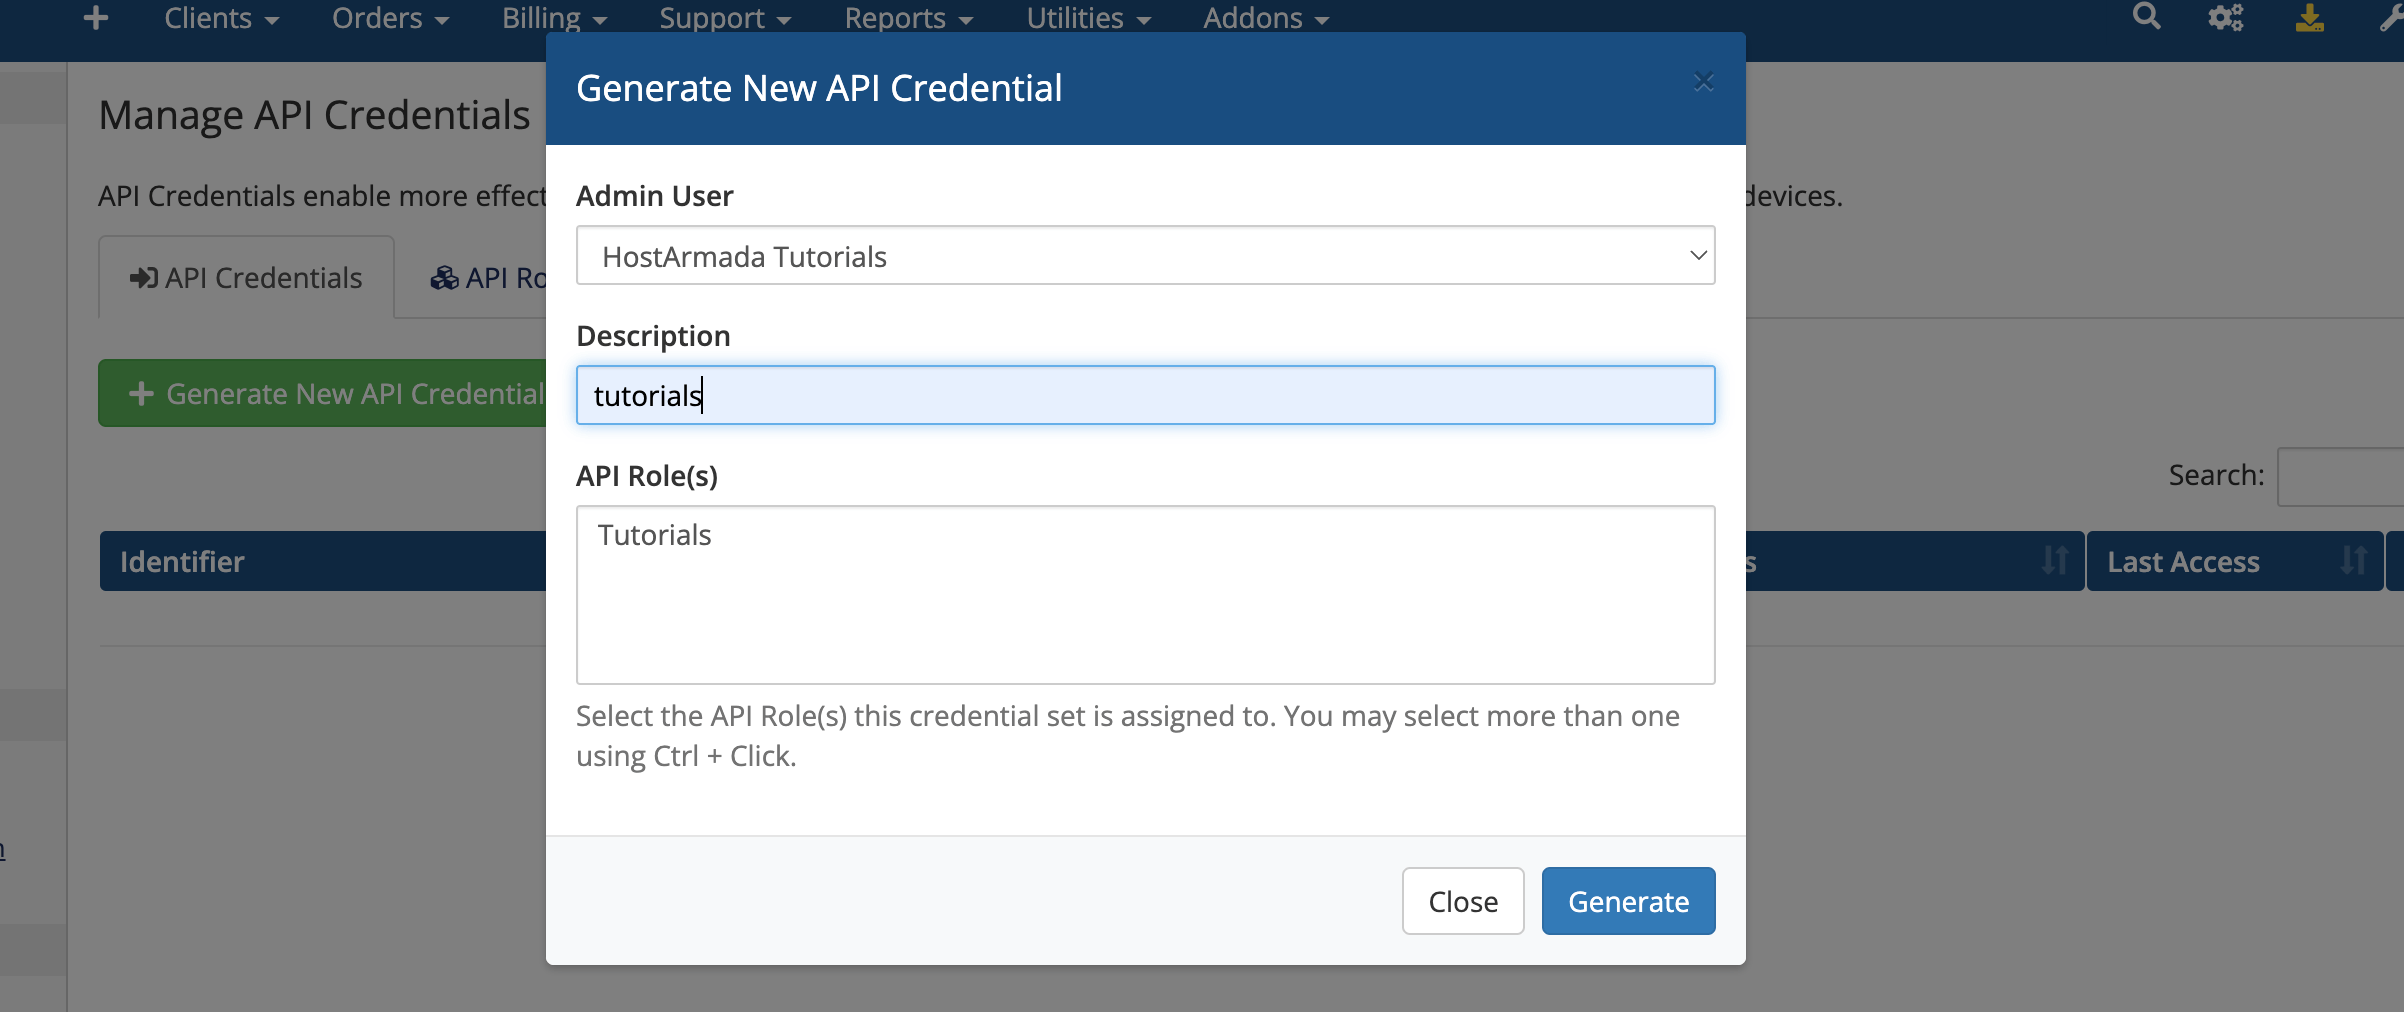
Task: Click the sort arrows left of Last Access
Action: click(2055, 561)
